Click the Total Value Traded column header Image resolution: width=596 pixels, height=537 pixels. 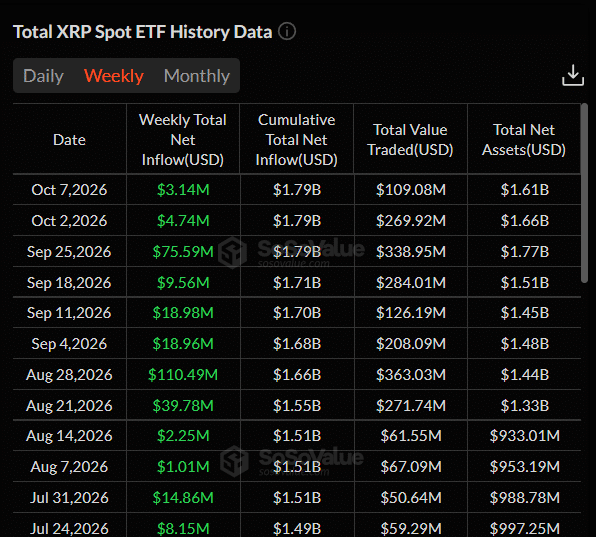pyautogui.click(x=410, y=139)
